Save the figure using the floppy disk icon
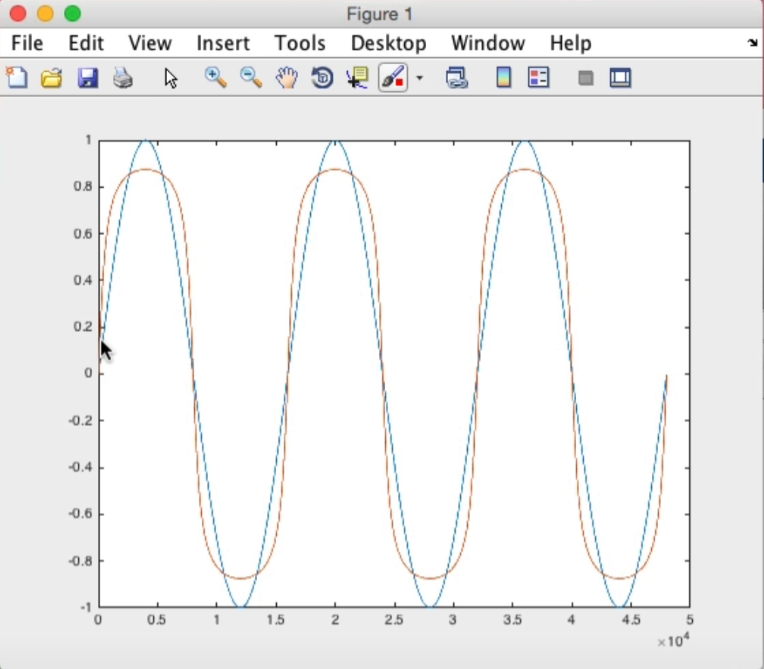 click(88, 78)
